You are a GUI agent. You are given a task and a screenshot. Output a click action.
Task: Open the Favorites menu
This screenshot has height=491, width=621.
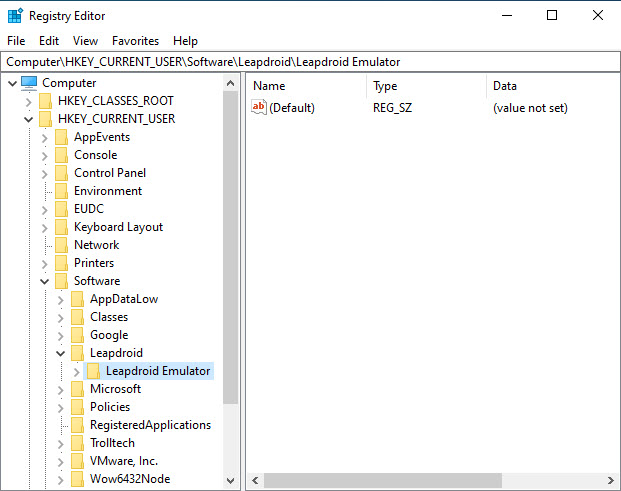(135, 41)
